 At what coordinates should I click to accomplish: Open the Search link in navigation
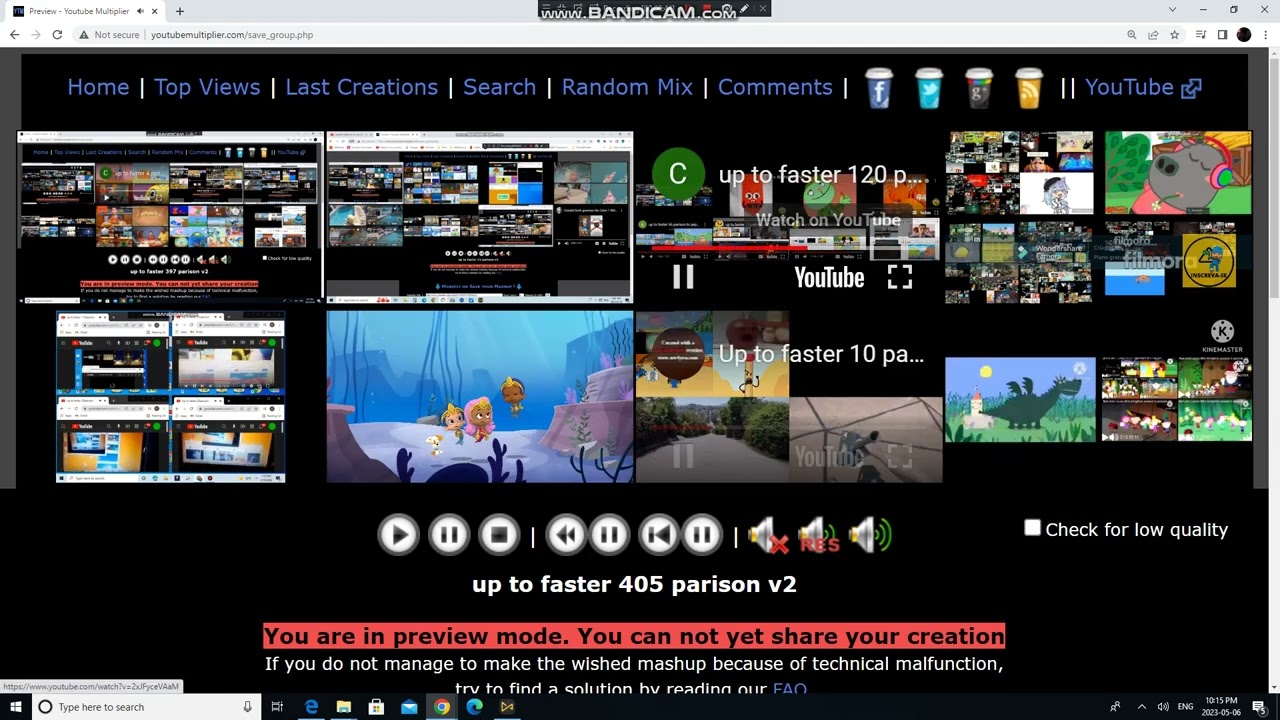point(499,87)
